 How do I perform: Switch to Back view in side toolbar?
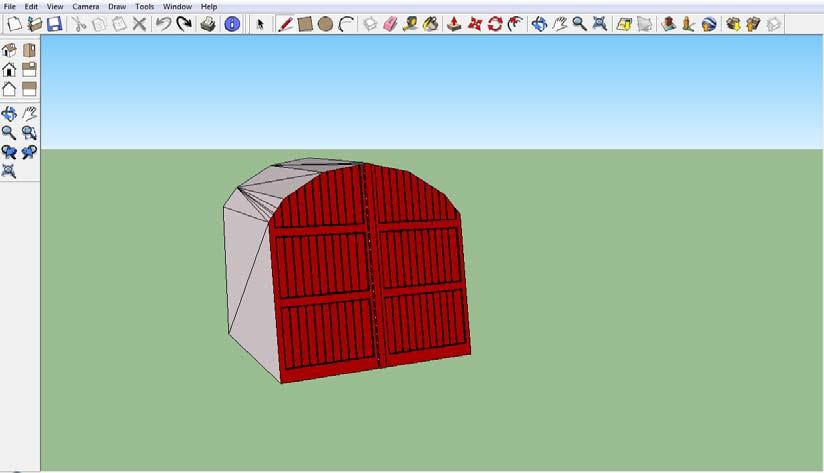coord(9,89)
